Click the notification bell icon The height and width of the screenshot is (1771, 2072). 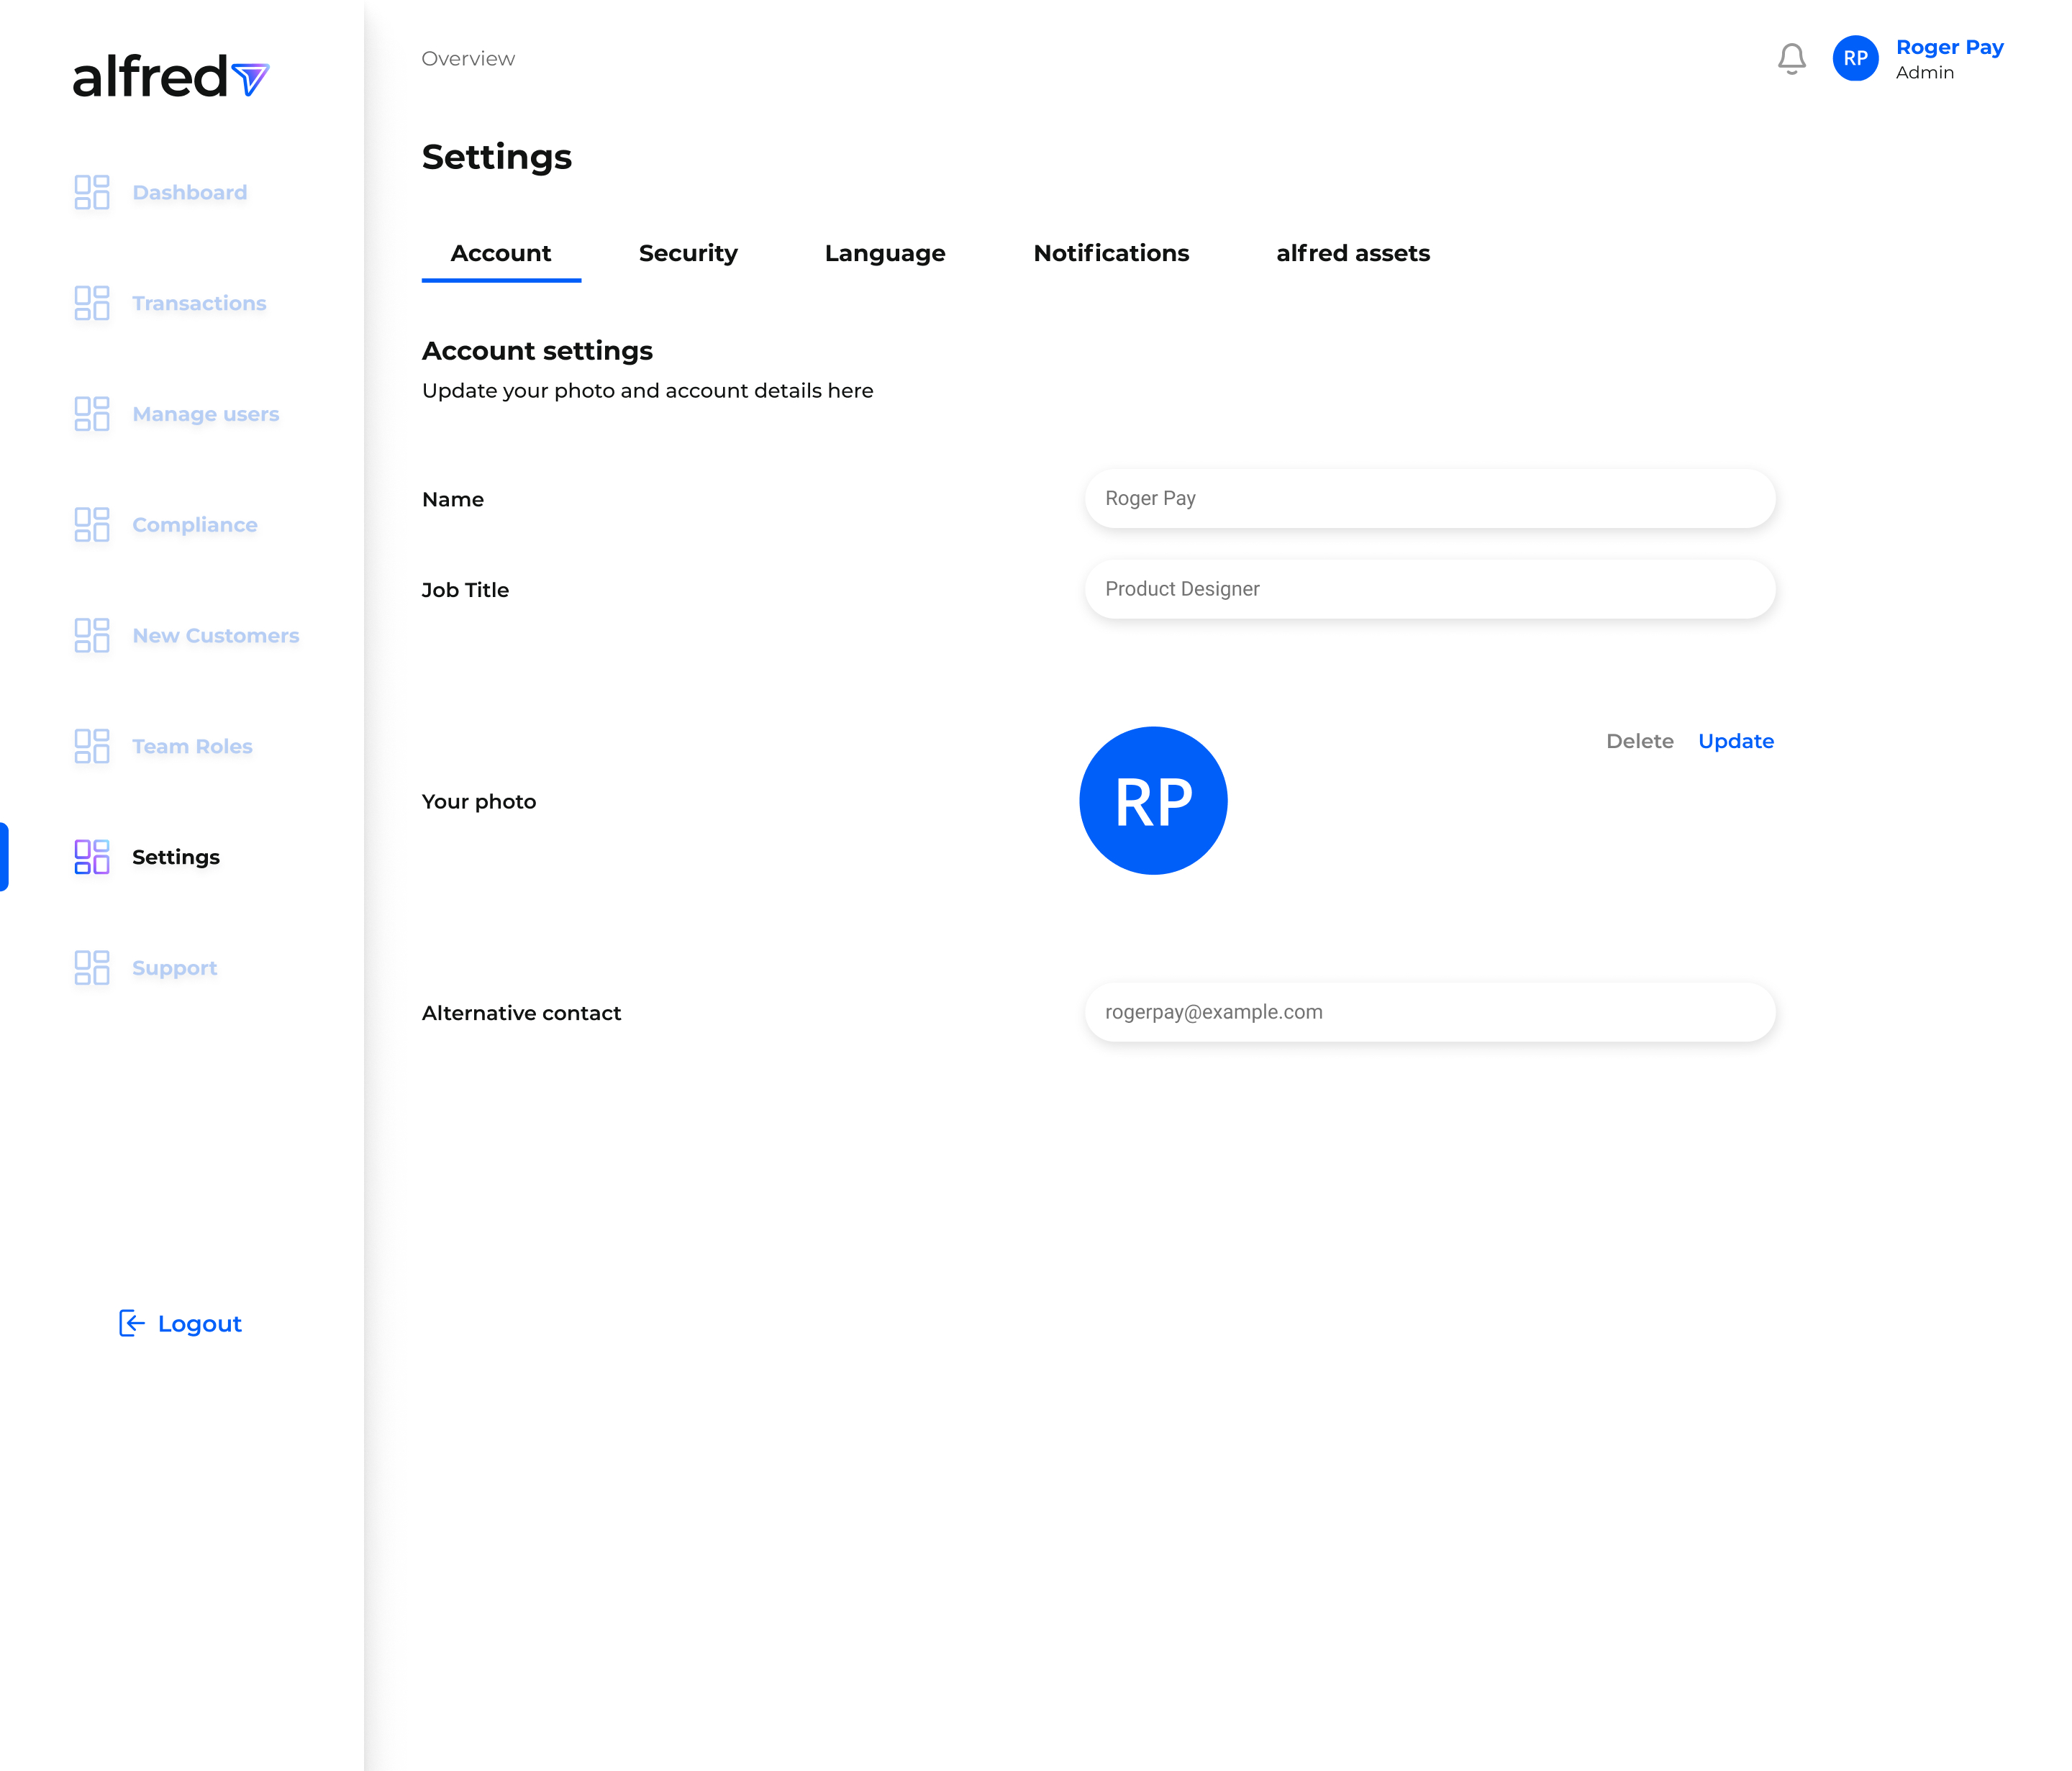click(1791, 59)
